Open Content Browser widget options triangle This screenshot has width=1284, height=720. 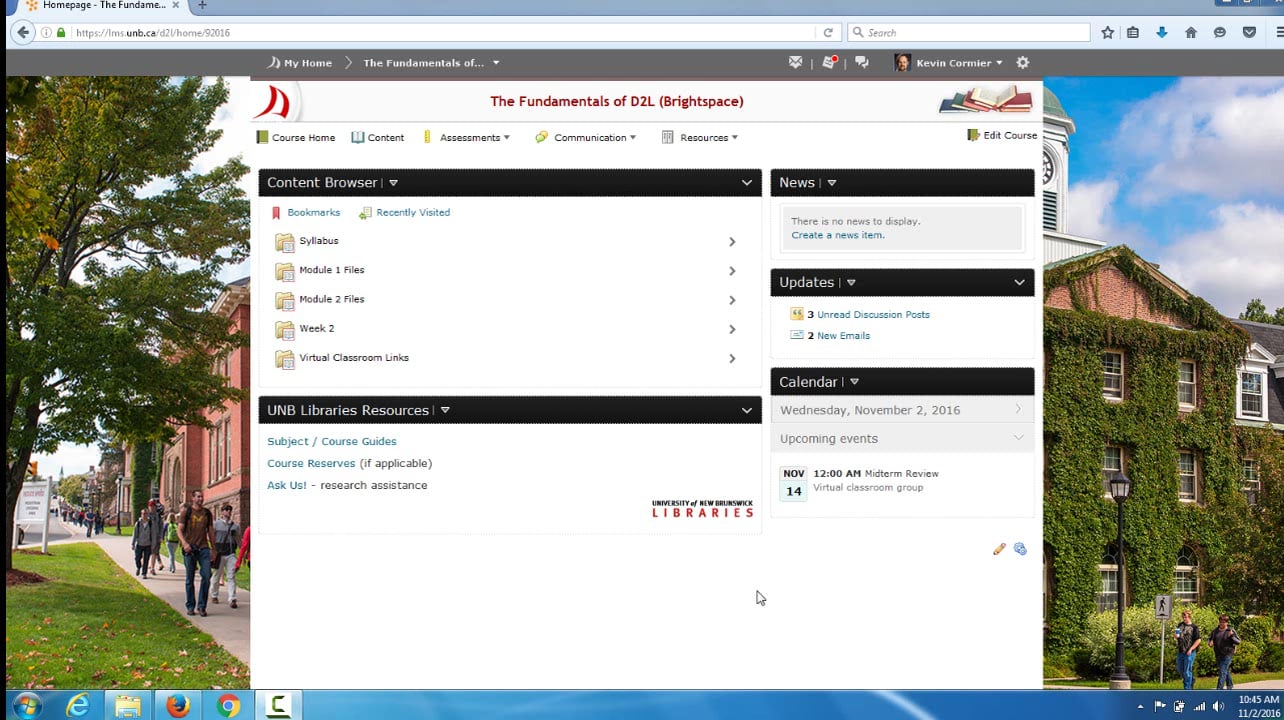pos(393,183)
